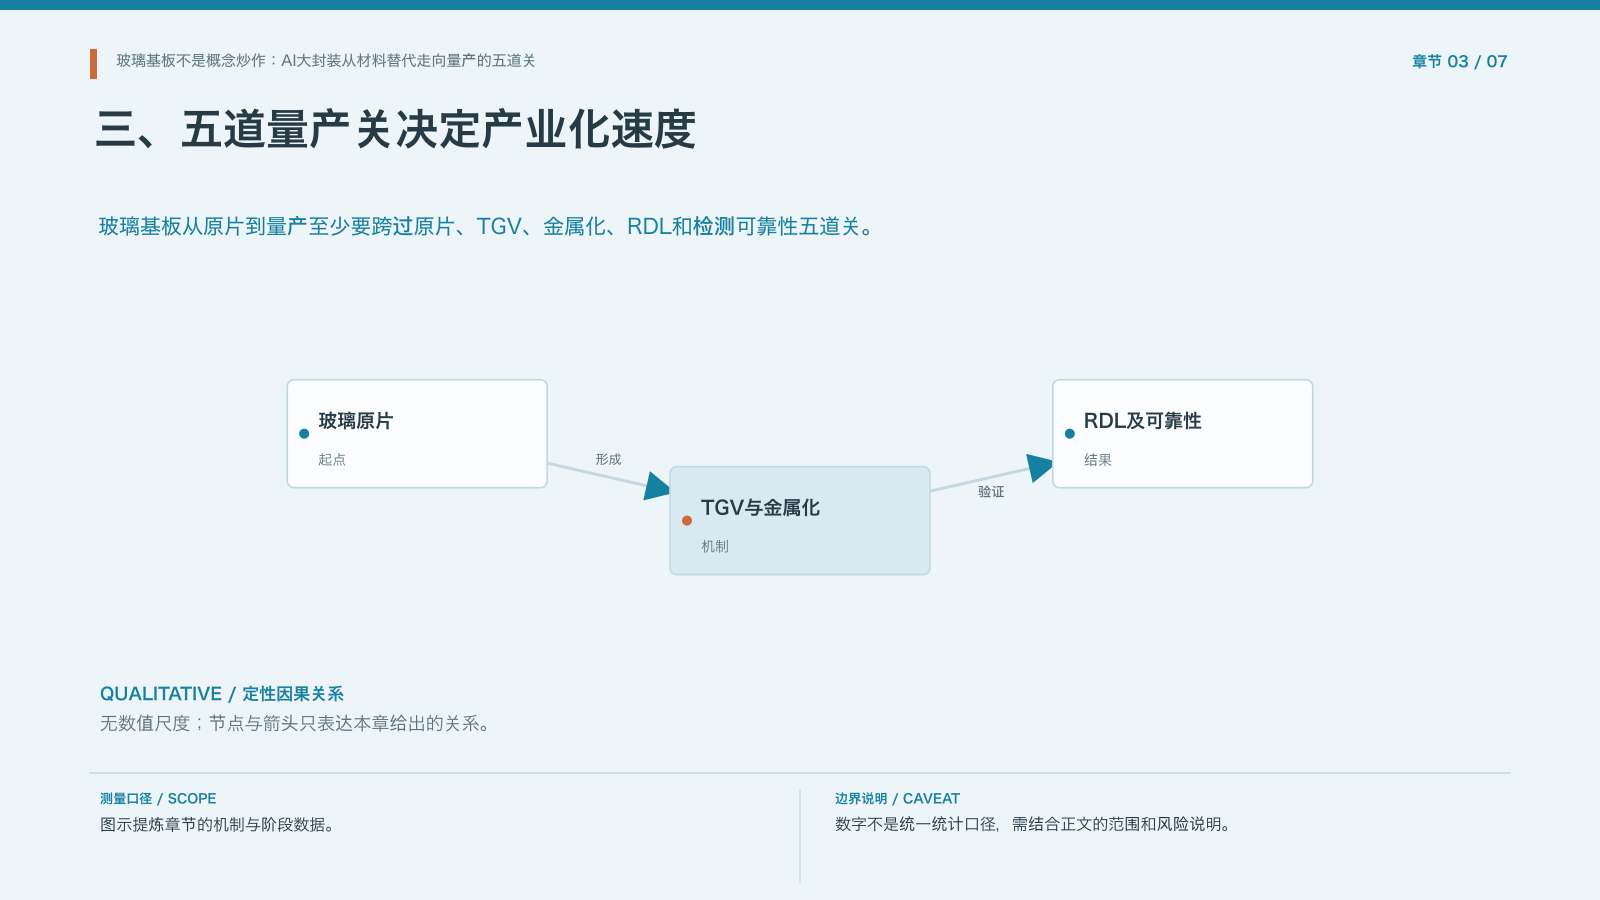Click the 起点 label in 玻璃原片 card
Viewport: 1600px width, 900px height.
coord(332,460)
